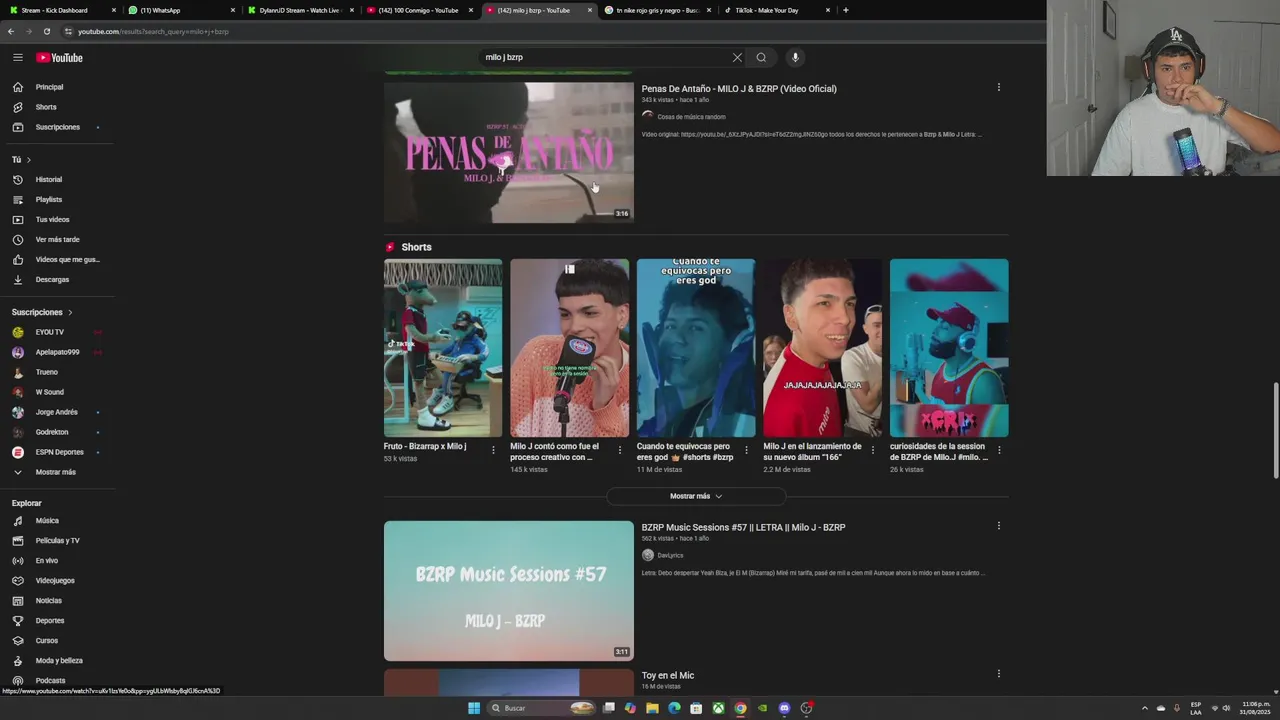Screen dimensions: 1280x720
Task: Switch to WhatsApp browser tab
Action: click(178, 10)
